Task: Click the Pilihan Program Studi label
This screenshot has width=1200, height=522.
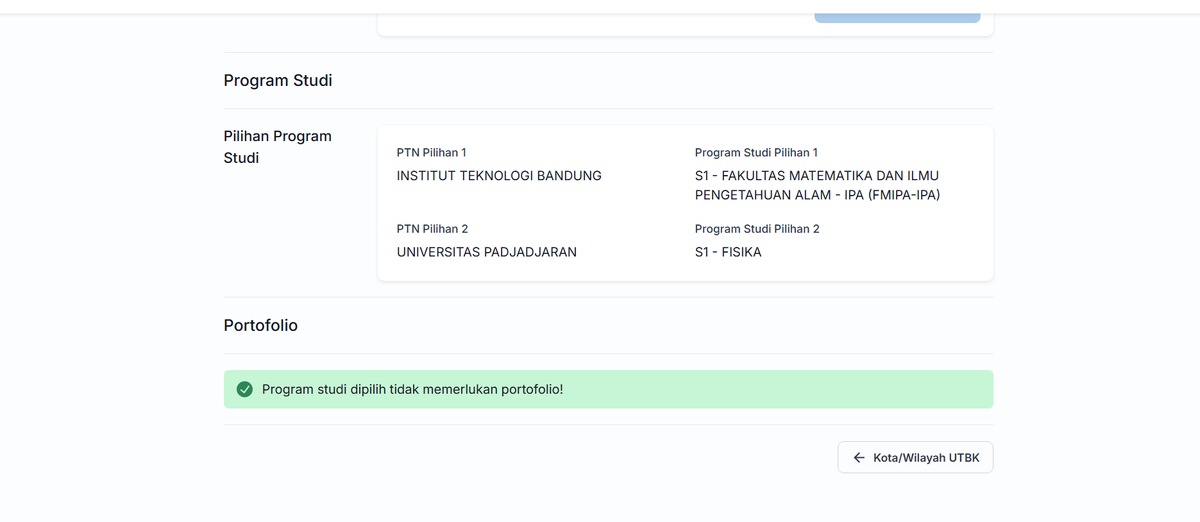Action: point(278,147)
